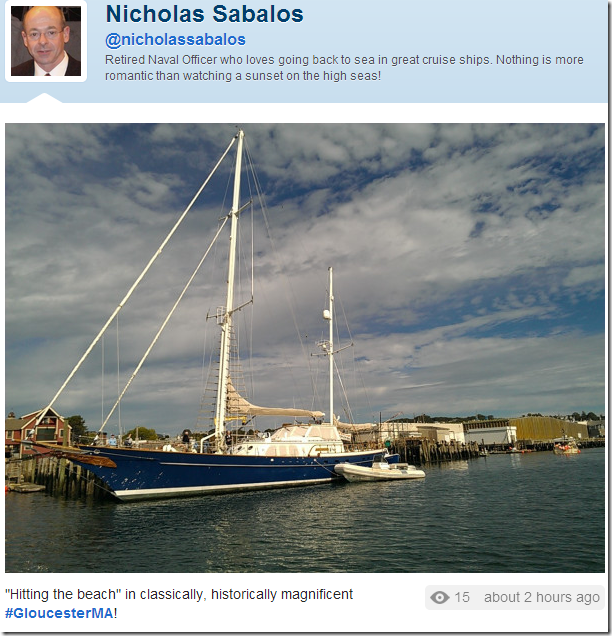The width and height of the screenshot is (612, 636).
Task: Click the Nicholas Sabalos name heading
Action: pos(204,14)
